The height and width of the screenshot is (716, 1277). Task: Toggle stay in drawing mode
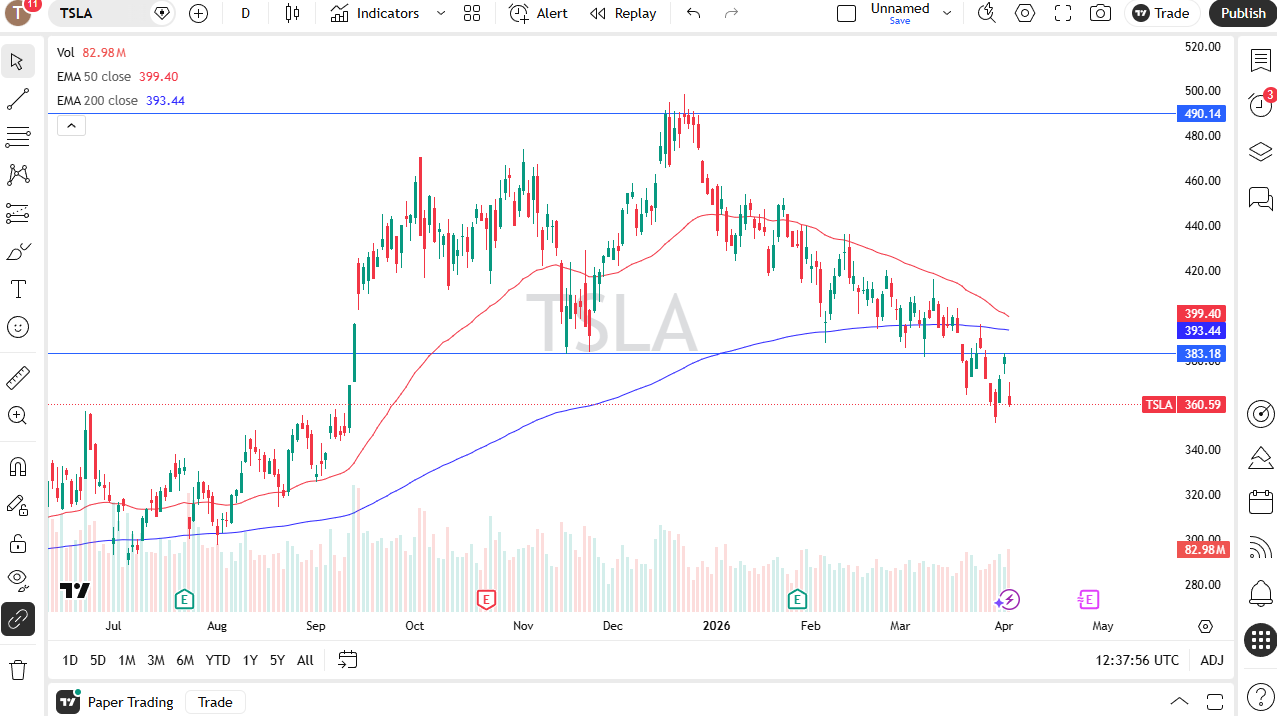coord(17,505)
